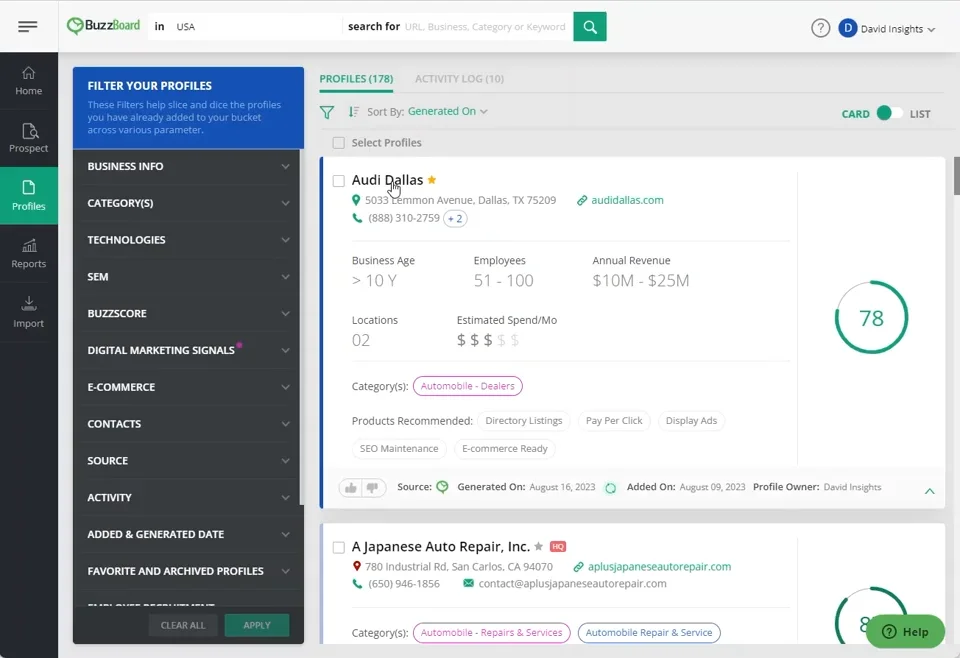
Task: Open David Insights account dropdown
Action: coord(898,29)
